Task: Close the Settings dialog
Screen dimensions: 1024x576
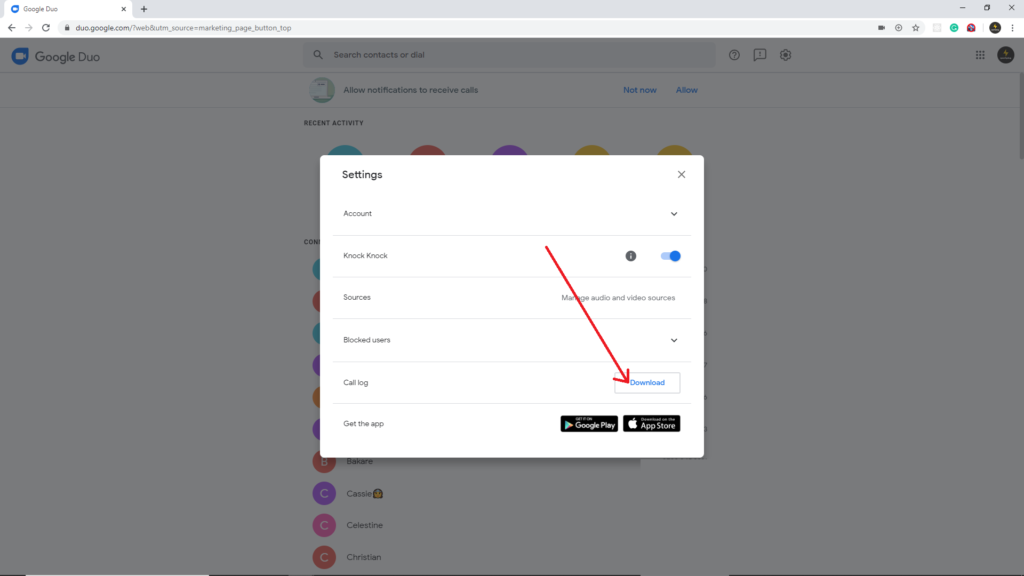Action: [681, 174]
